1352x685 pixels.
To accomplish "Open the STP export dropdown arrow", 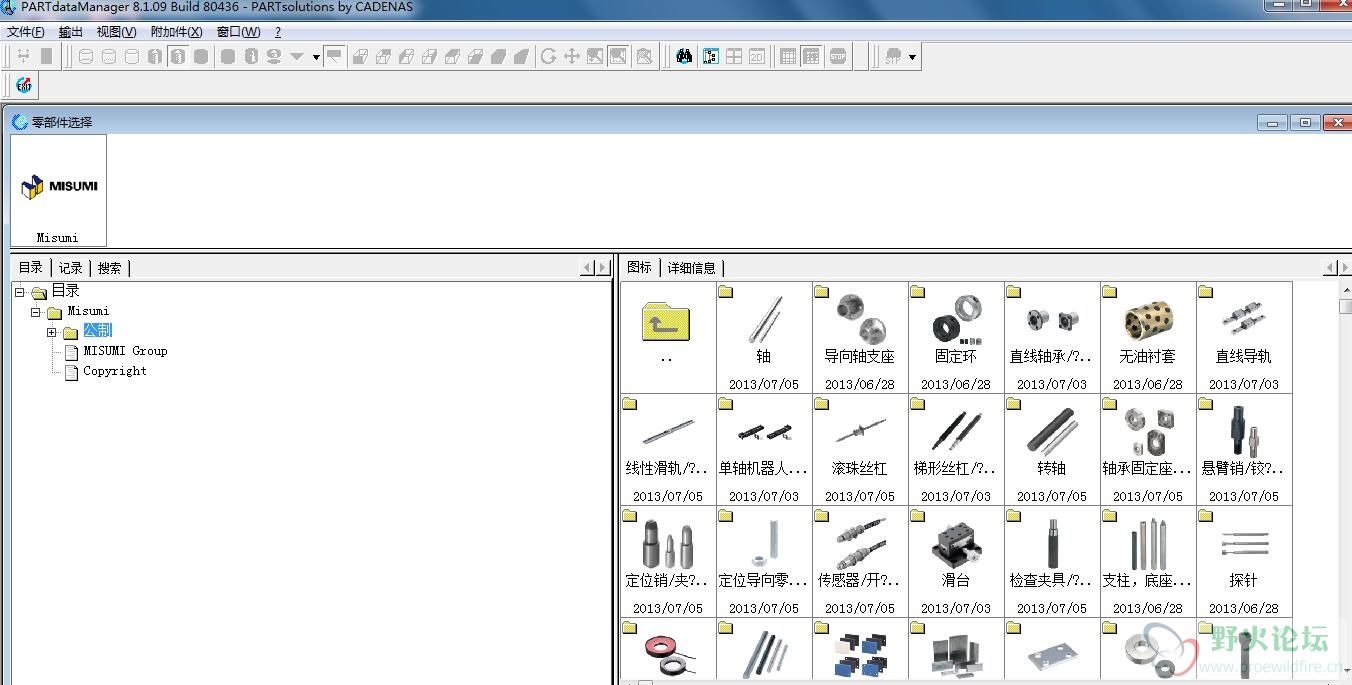I will click(x=912, y=57).
